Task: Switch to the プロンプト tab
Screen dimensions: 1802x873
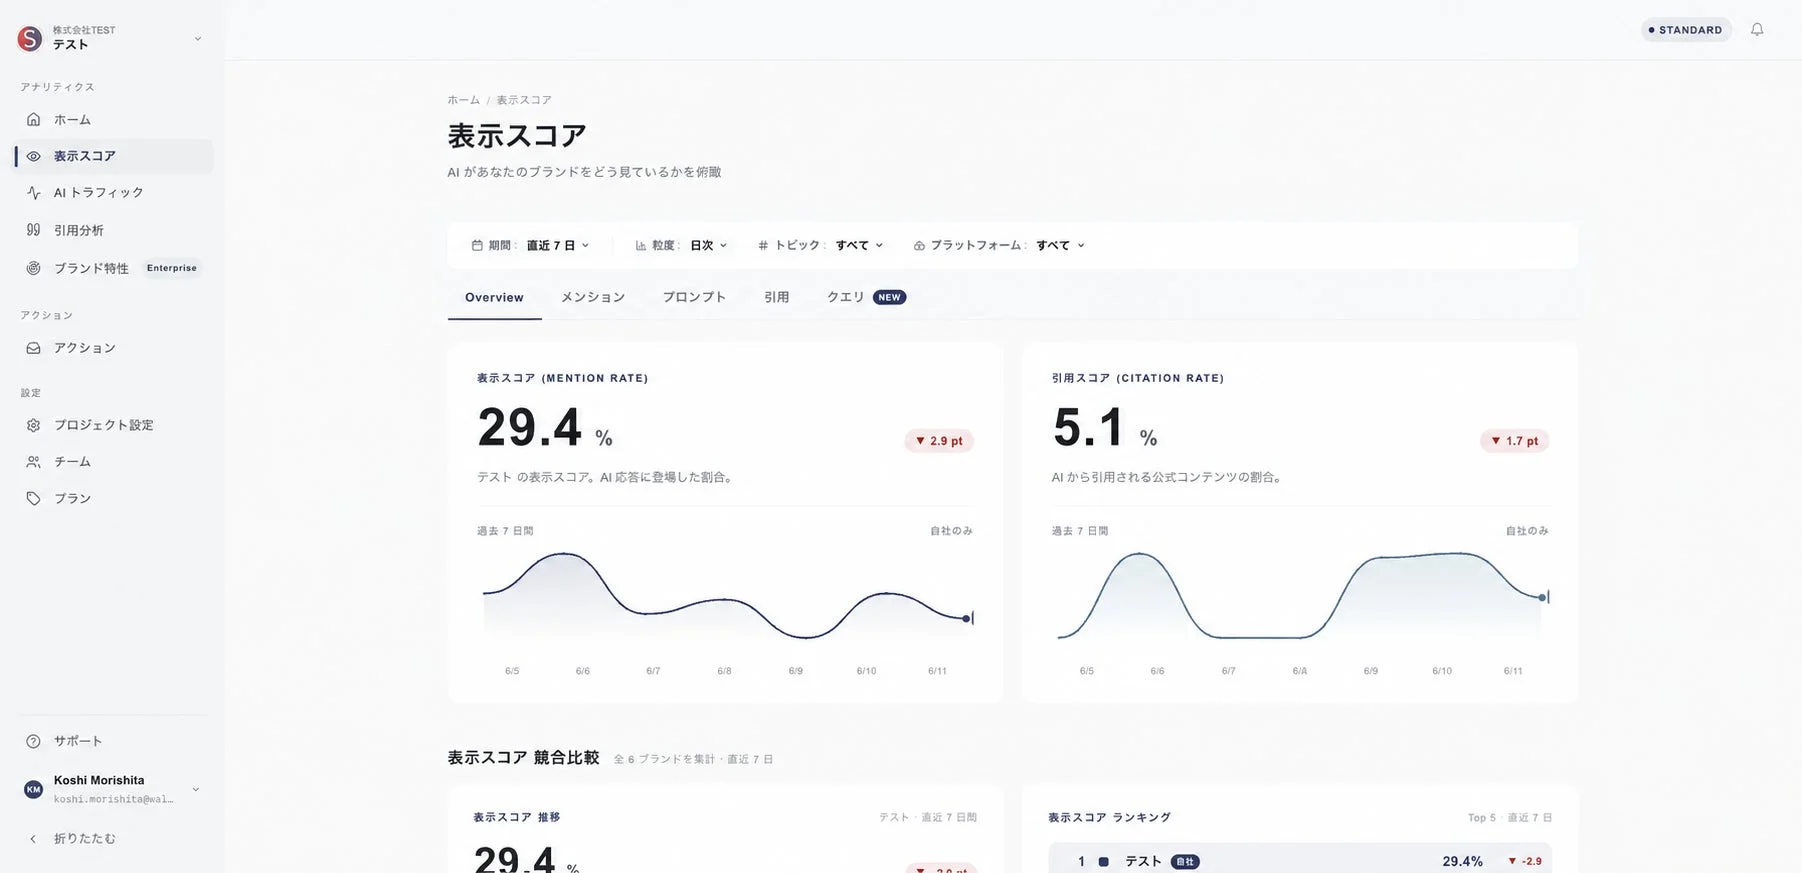Action: click(x=694, y=298)
